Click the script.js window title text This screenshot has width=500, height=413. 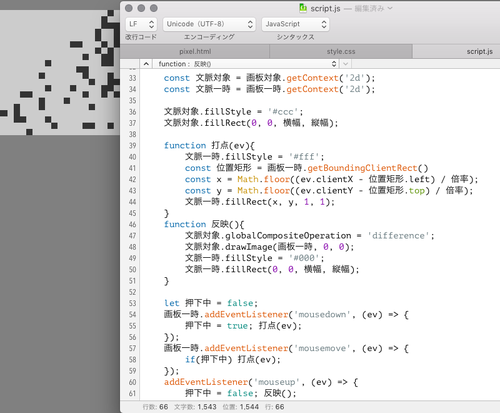325,9
